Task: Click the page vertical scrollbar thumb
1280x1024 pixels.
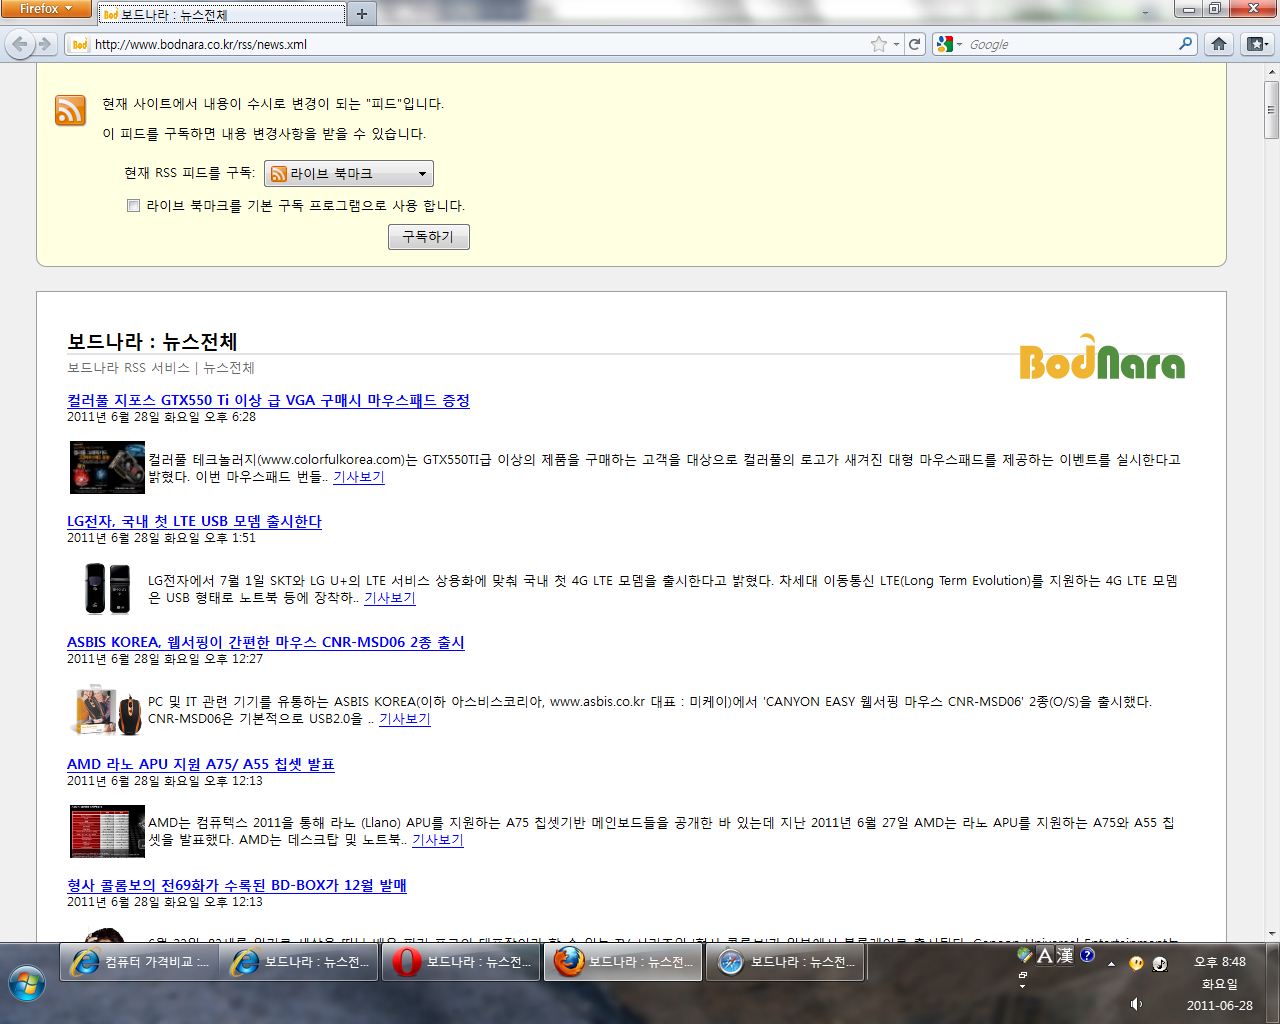Action: pyautogui.click(x=1271, y=110)
